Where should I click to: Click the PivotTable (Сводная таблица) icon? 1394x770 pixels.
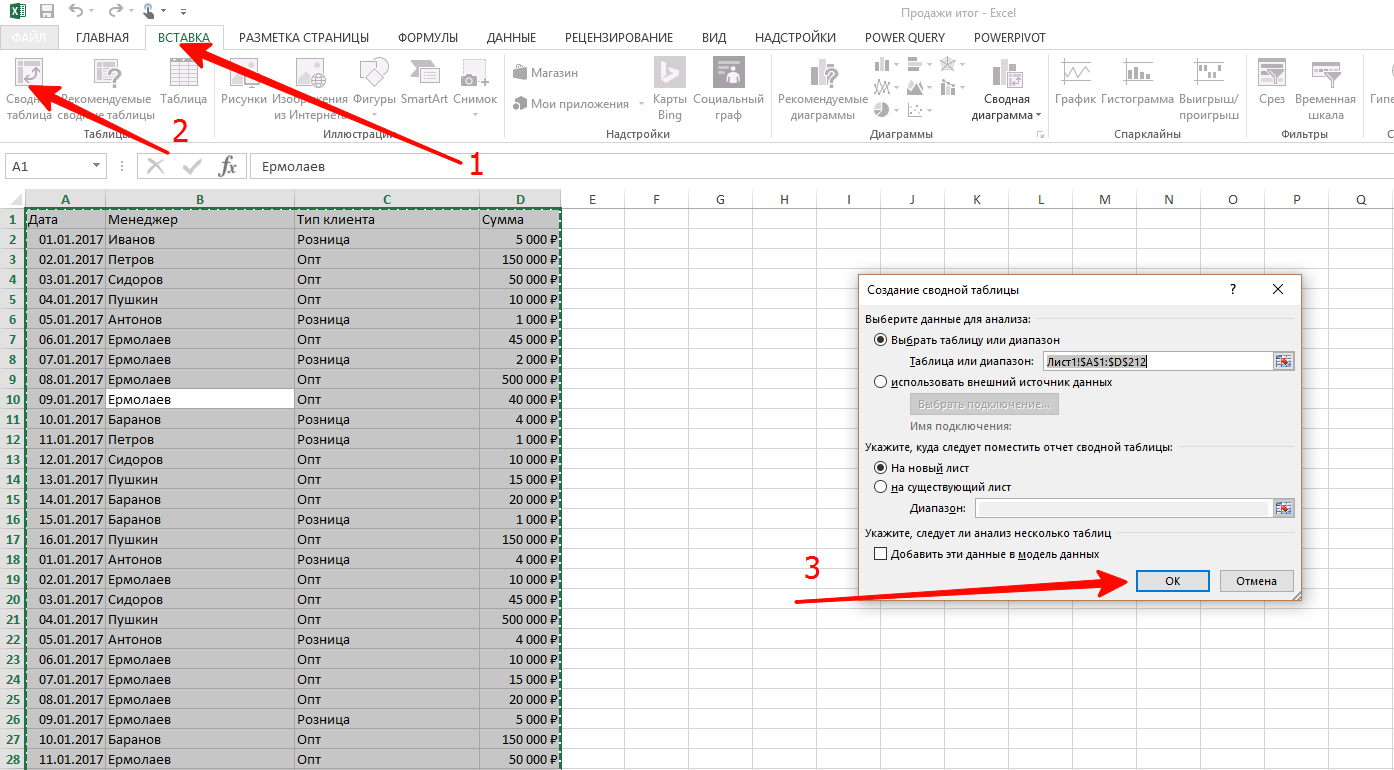click(29, 73)
